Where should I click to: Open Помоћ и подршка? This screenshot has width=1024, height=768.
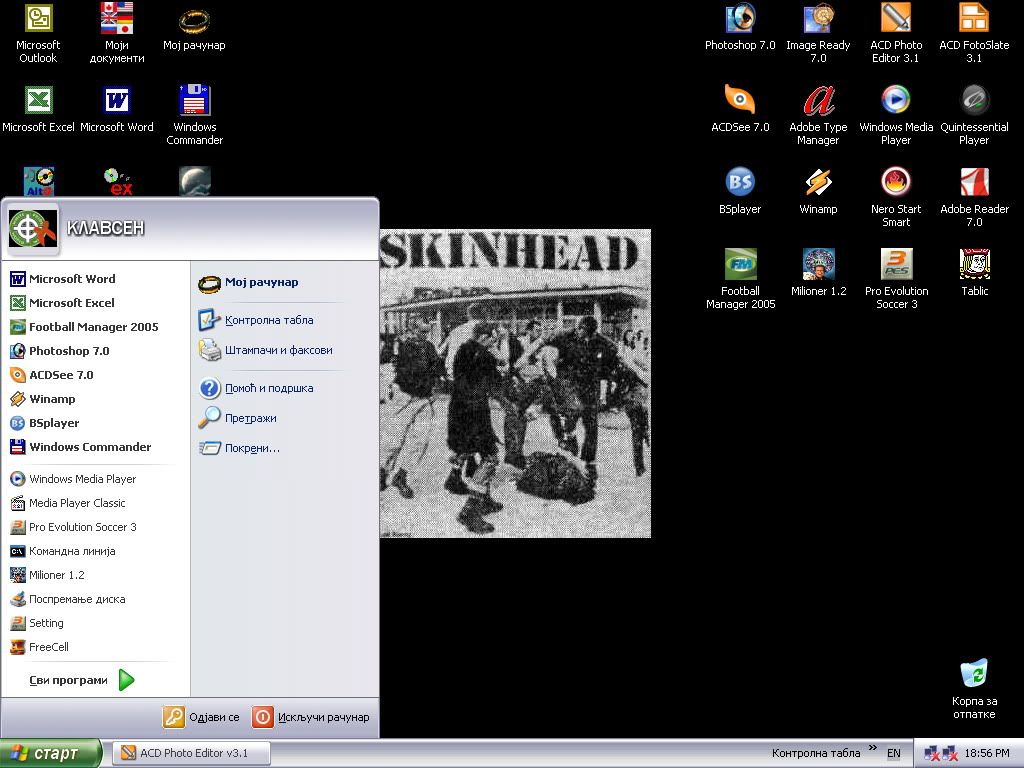pos(284,388)
